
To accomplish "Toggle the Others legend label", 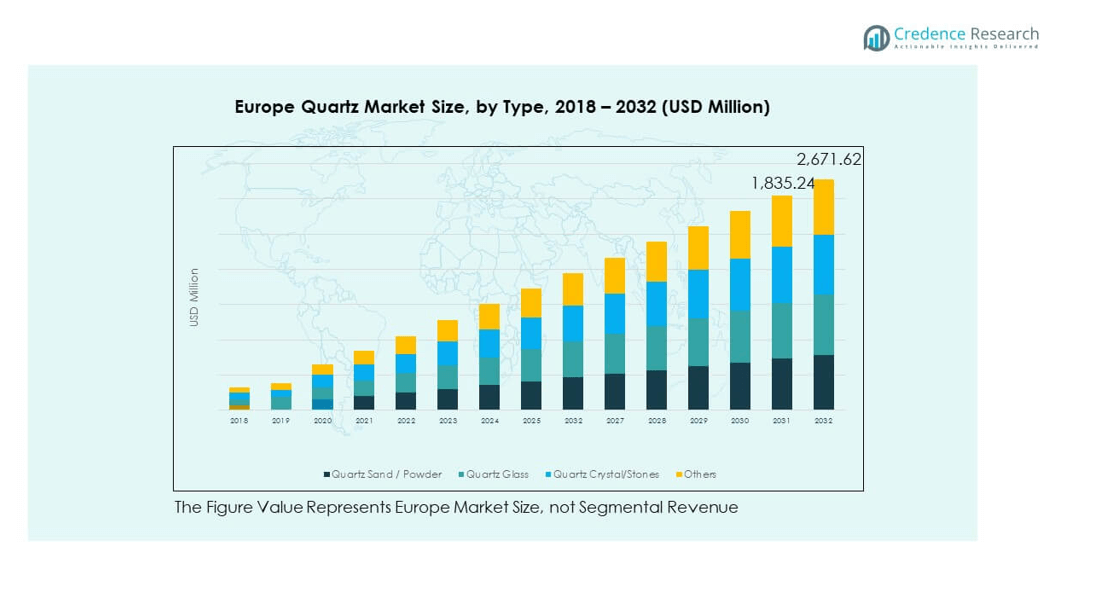I will pyautogui.click(x=700, y=474).
